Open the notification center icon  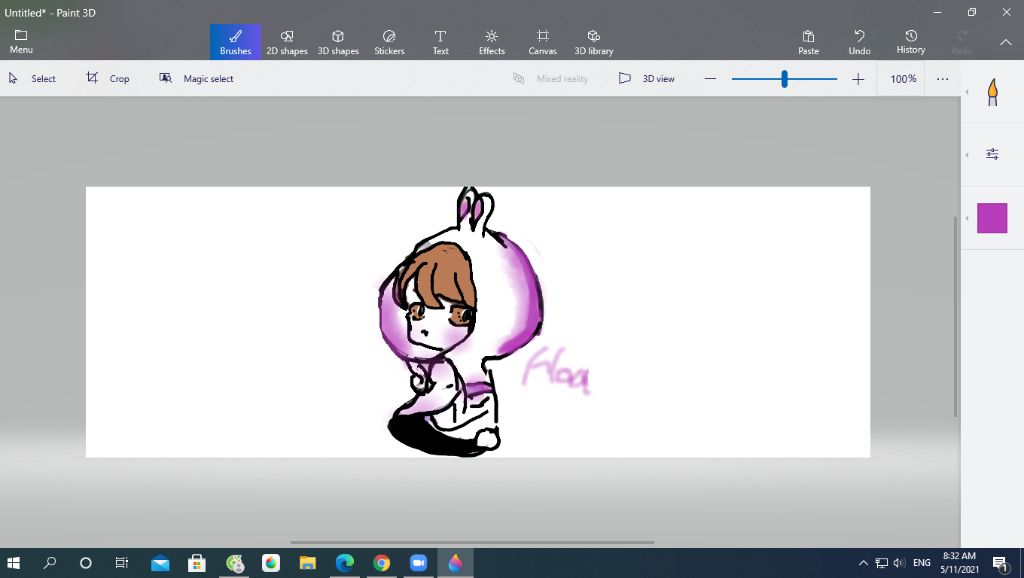point(1000,563)
